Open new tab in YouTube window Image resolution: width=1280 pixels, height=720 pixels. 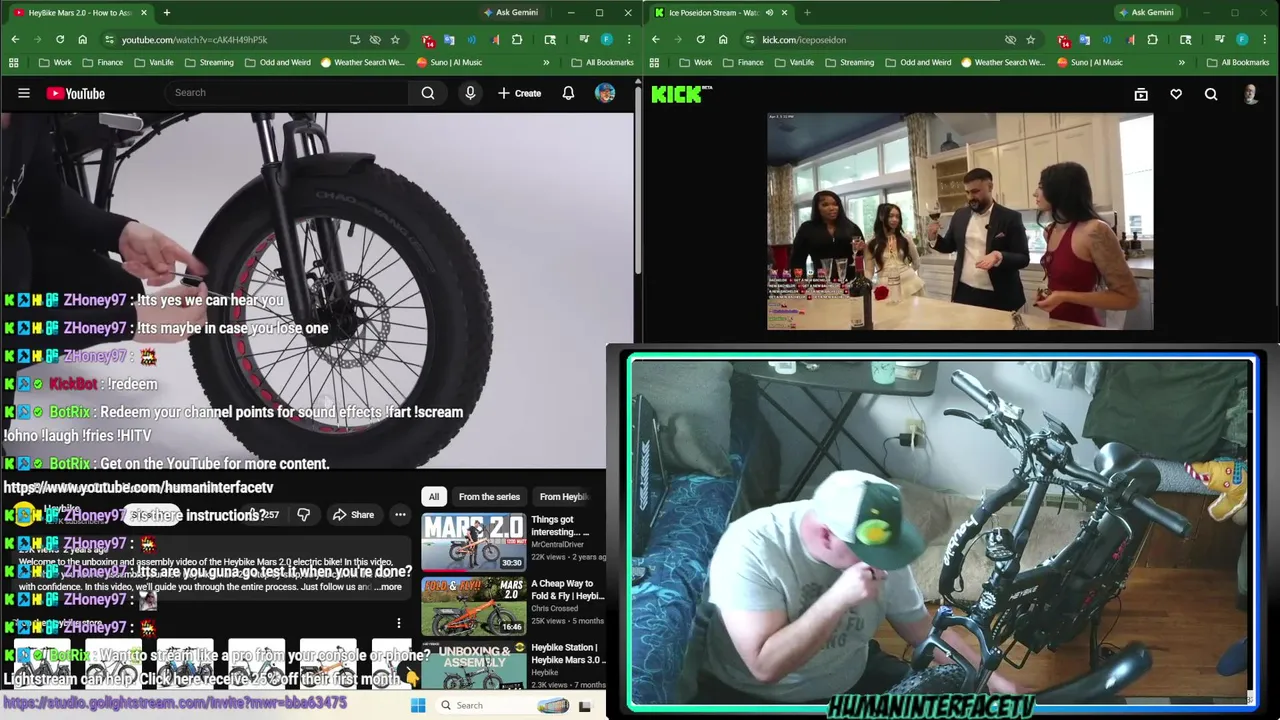coord(167,12)
